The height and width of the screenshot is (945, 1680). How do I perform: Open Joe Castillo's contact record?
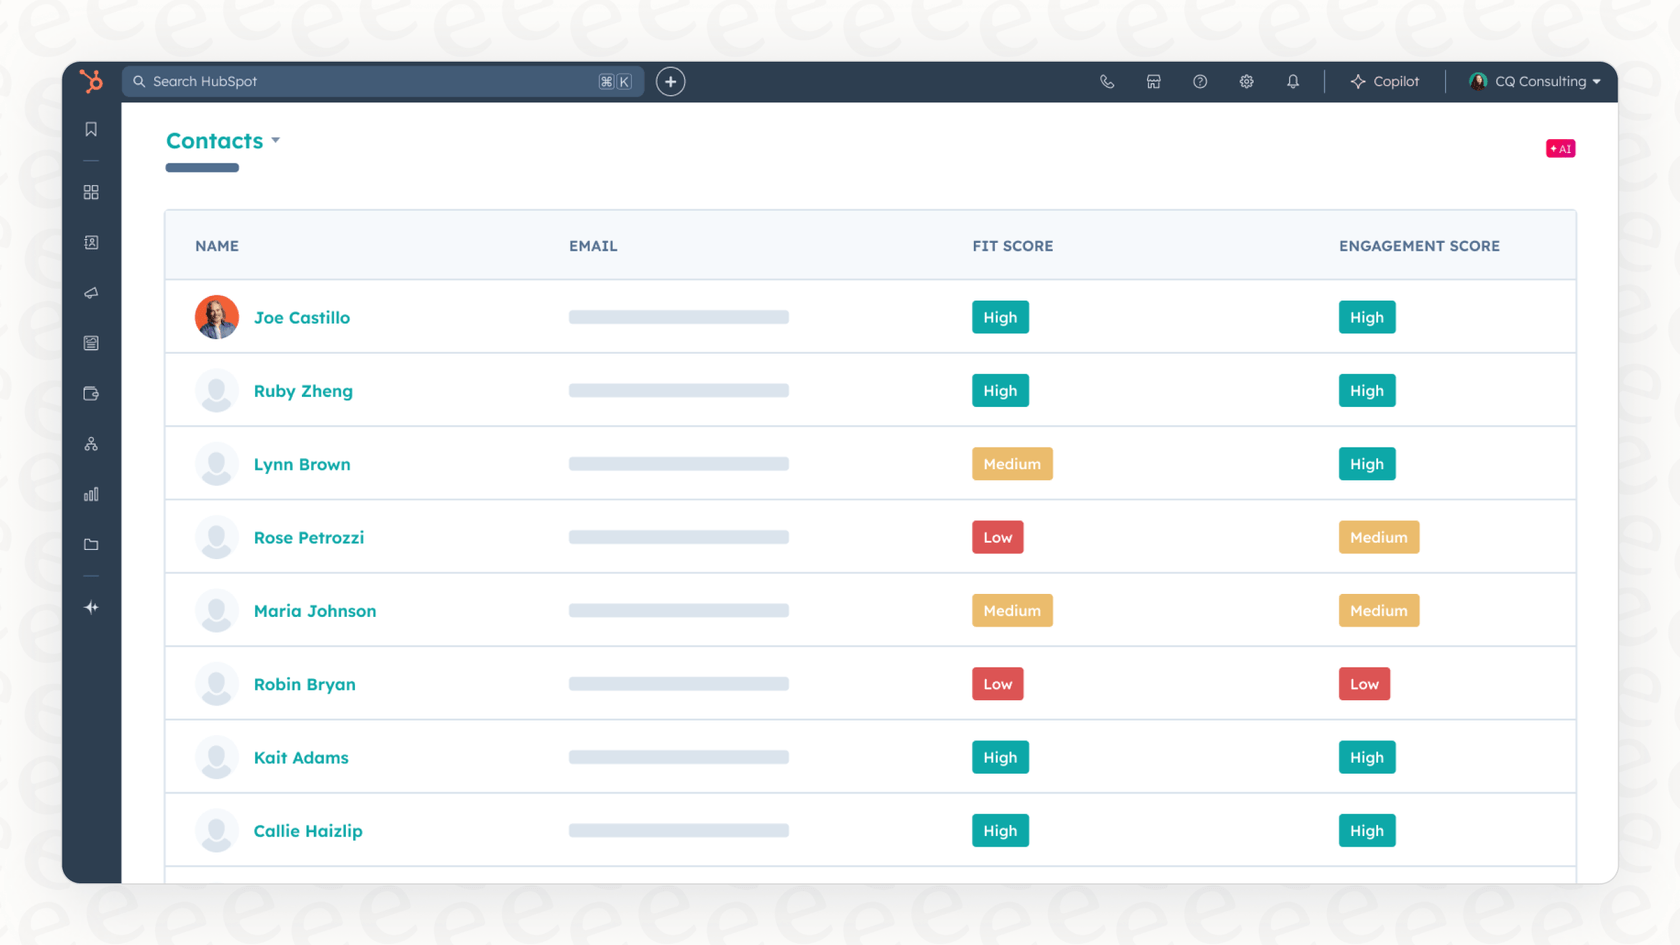pos(302,317)
